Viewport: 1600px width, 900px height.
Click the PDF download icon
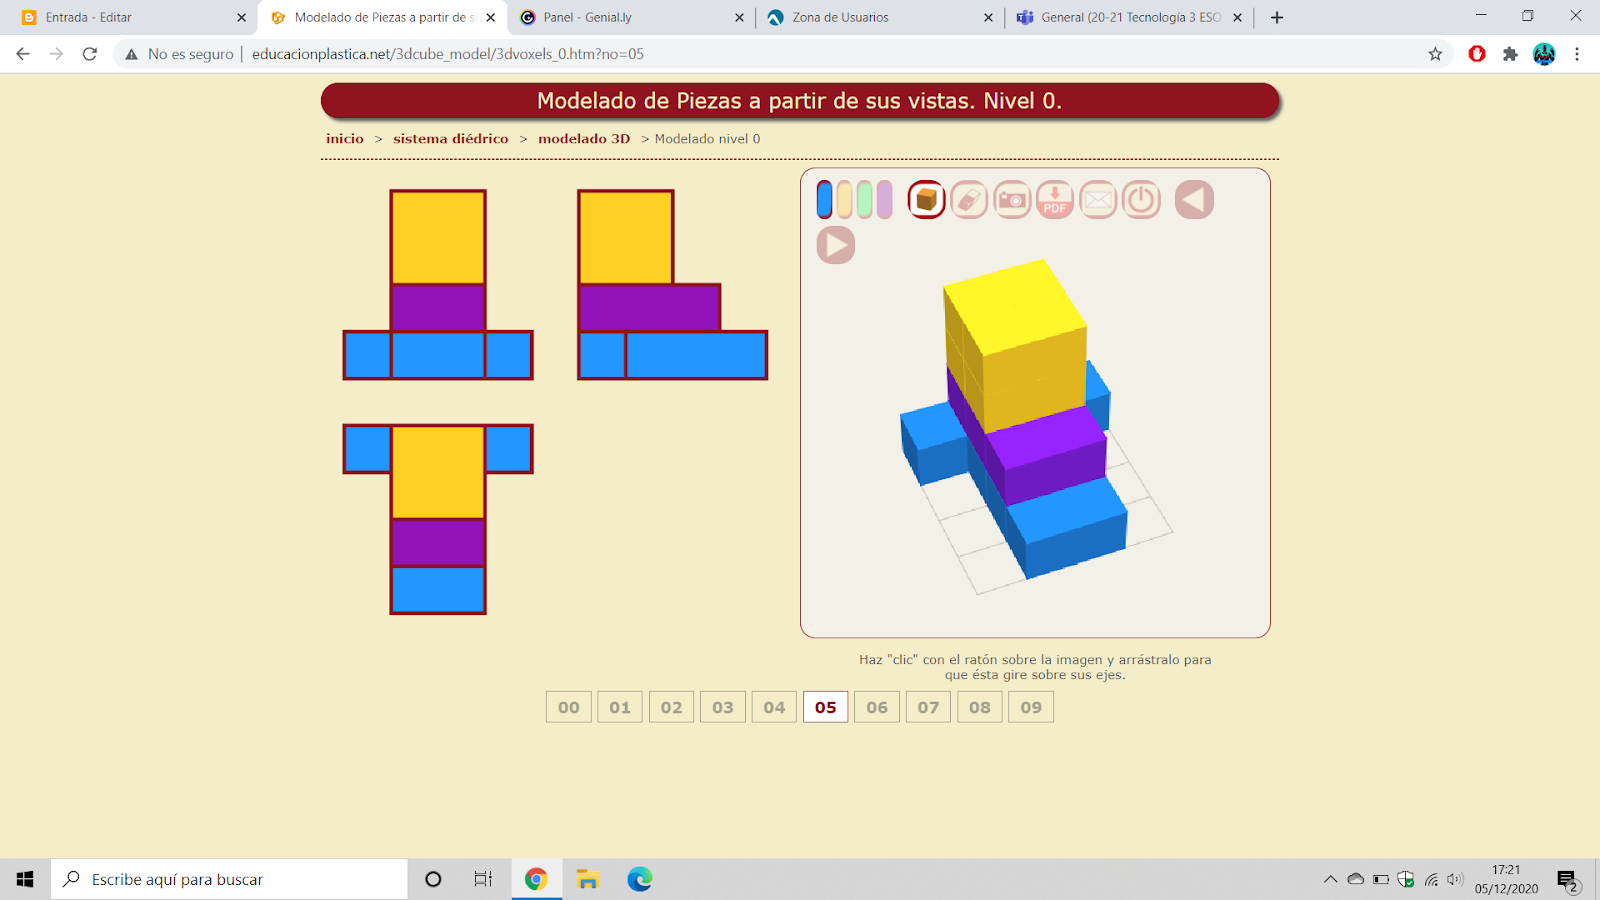pyautogui.click(x=1055, y=199)
